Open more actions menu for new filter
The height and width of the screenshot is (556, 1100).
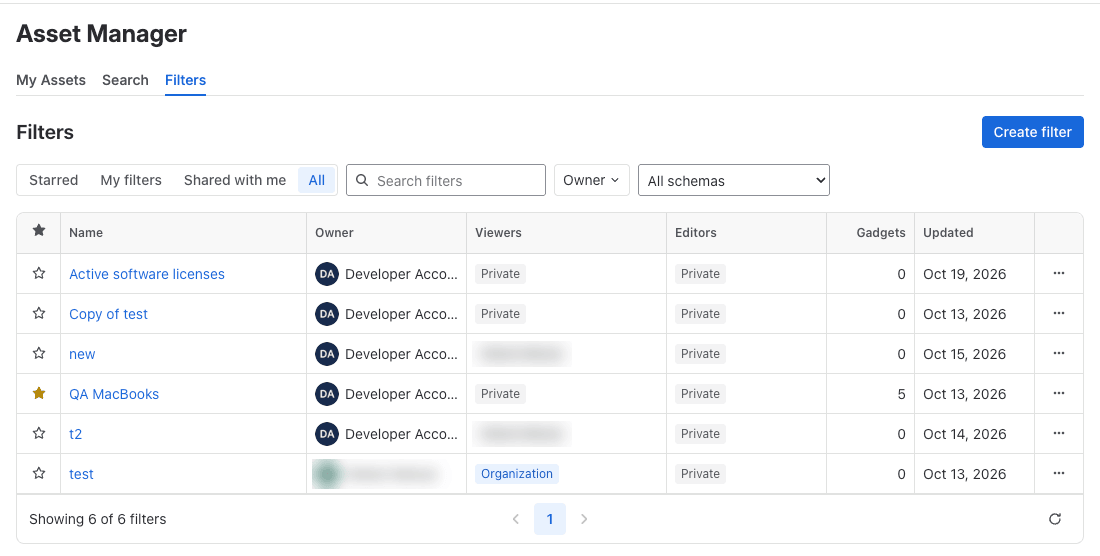(x=1059, y=353)
